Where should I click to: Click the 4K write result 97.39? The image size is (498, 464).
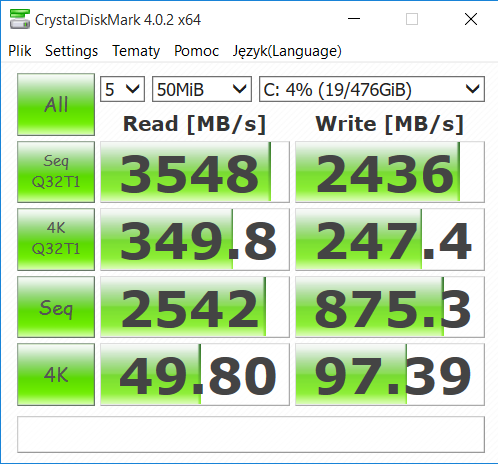pos(390,374)
